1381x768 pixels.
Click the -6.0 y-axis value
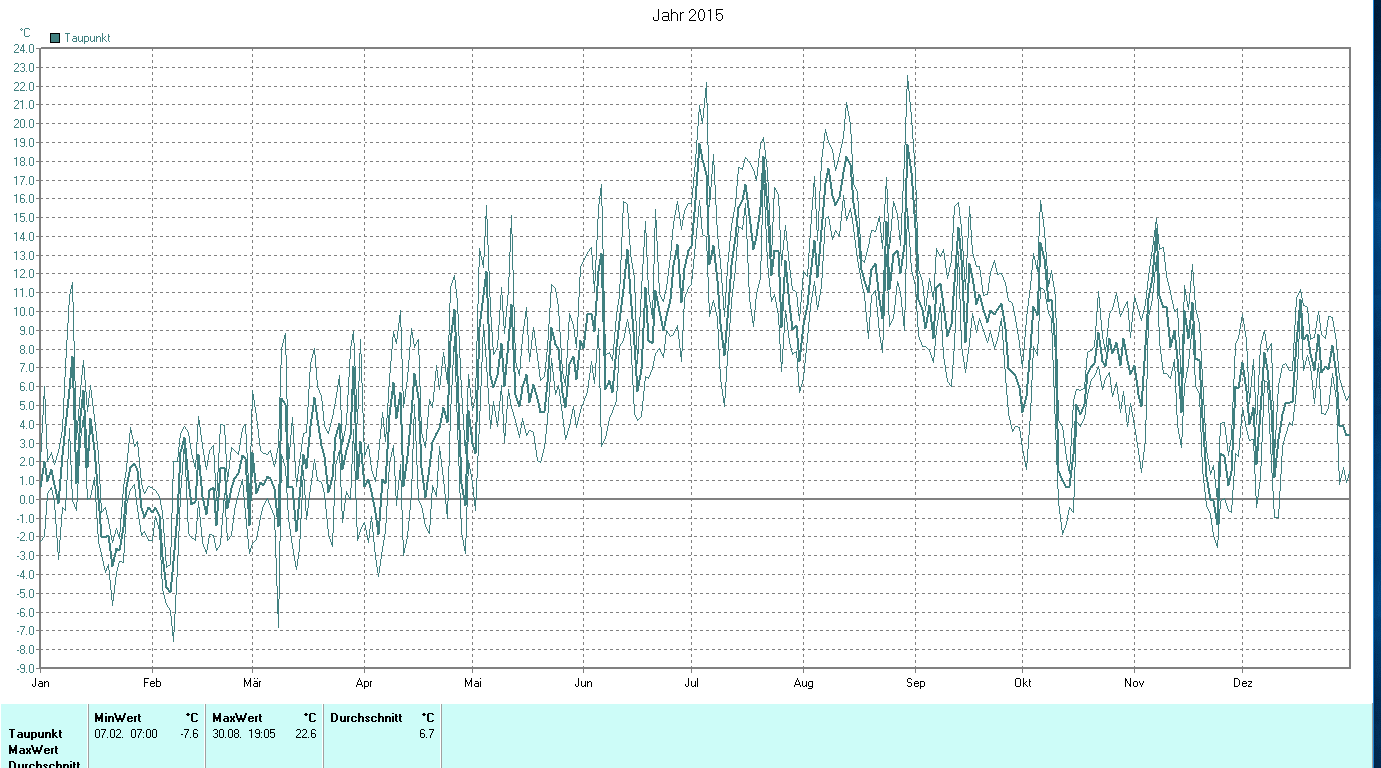(x=25, y=612)
